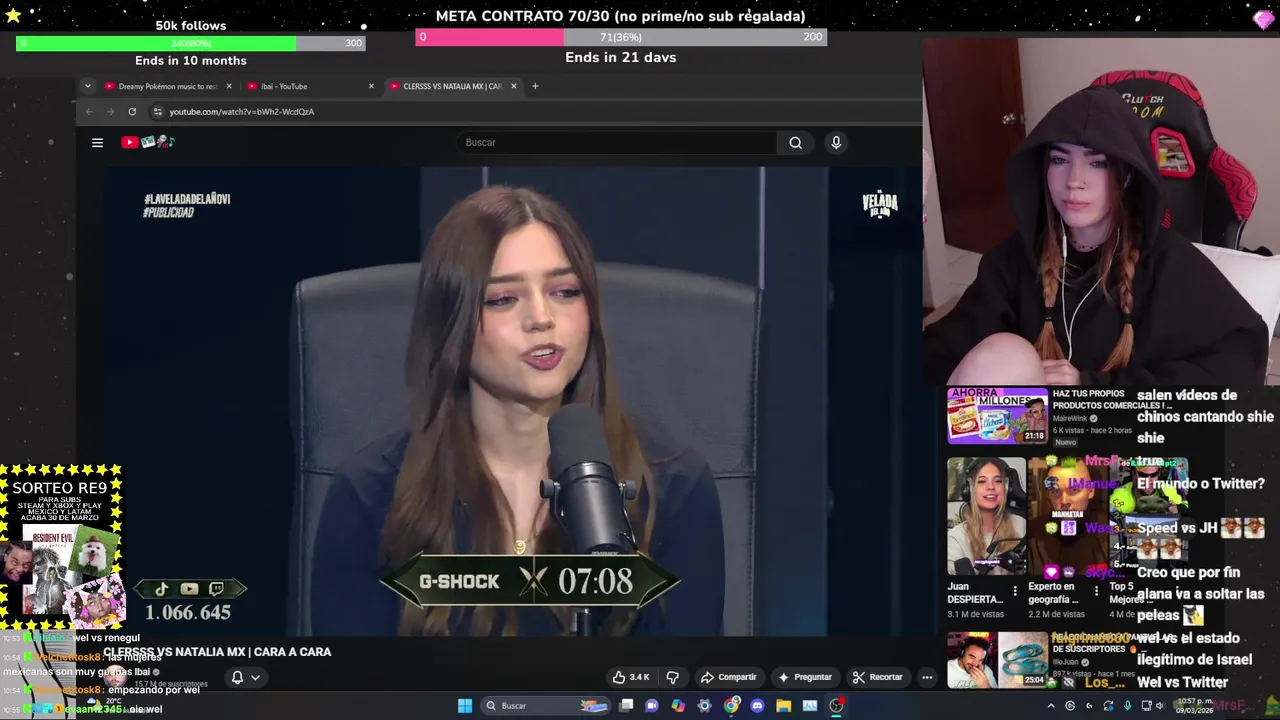
Task: Open the more actions three-dot menu
Action: (x=927, y=677)
